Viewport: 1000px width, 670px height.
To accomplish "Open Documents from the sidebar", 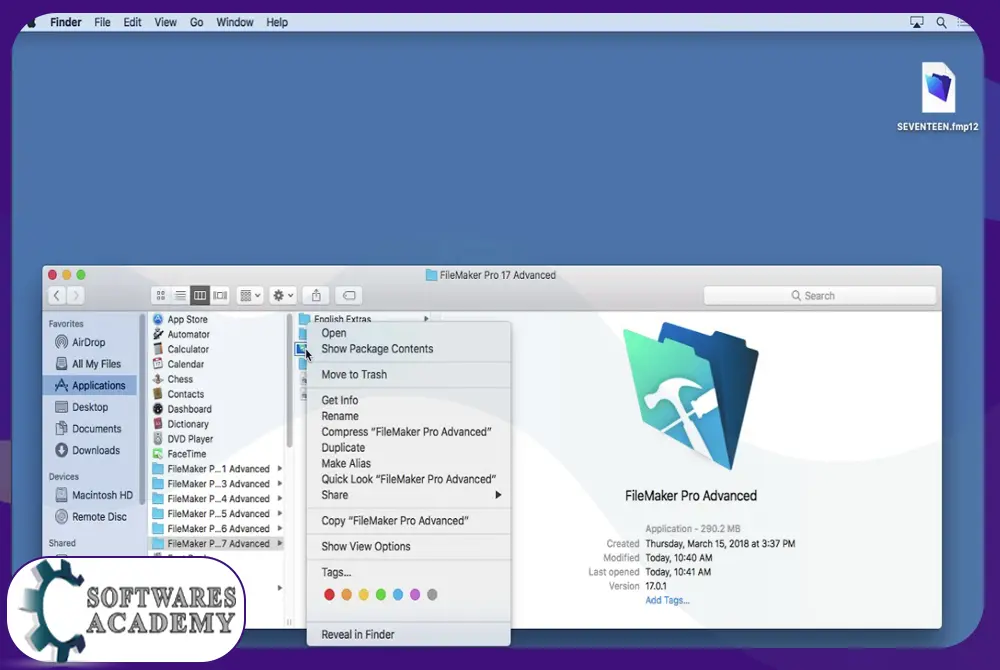I will click(x=88, y=429).
